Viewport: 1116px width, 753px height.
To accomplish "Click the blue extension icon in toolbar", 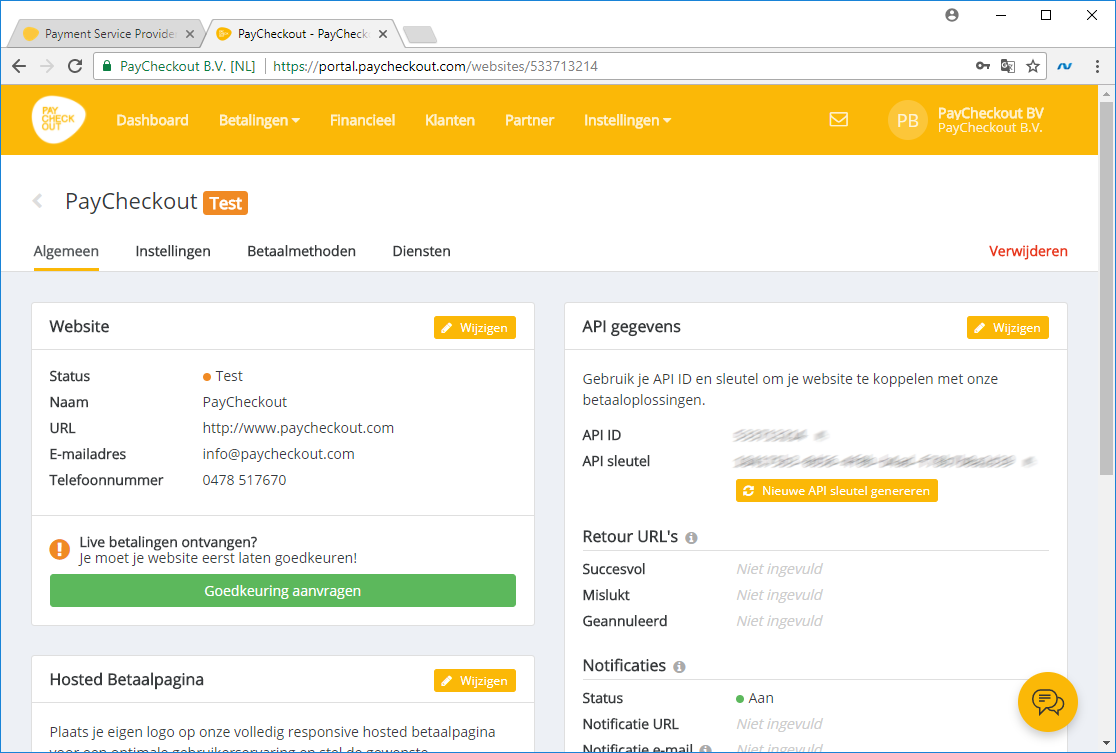I will pyautogui.click(x=1065, y=66).
